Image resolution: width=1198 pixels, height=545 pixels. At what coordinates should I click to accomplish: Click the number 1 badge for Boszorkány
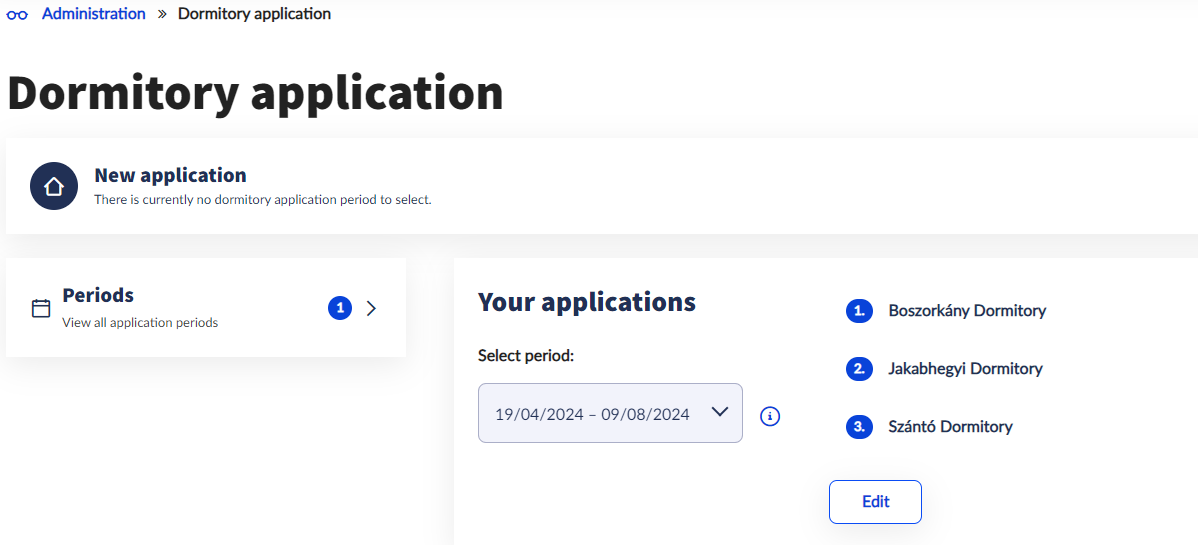click(860, 311)
